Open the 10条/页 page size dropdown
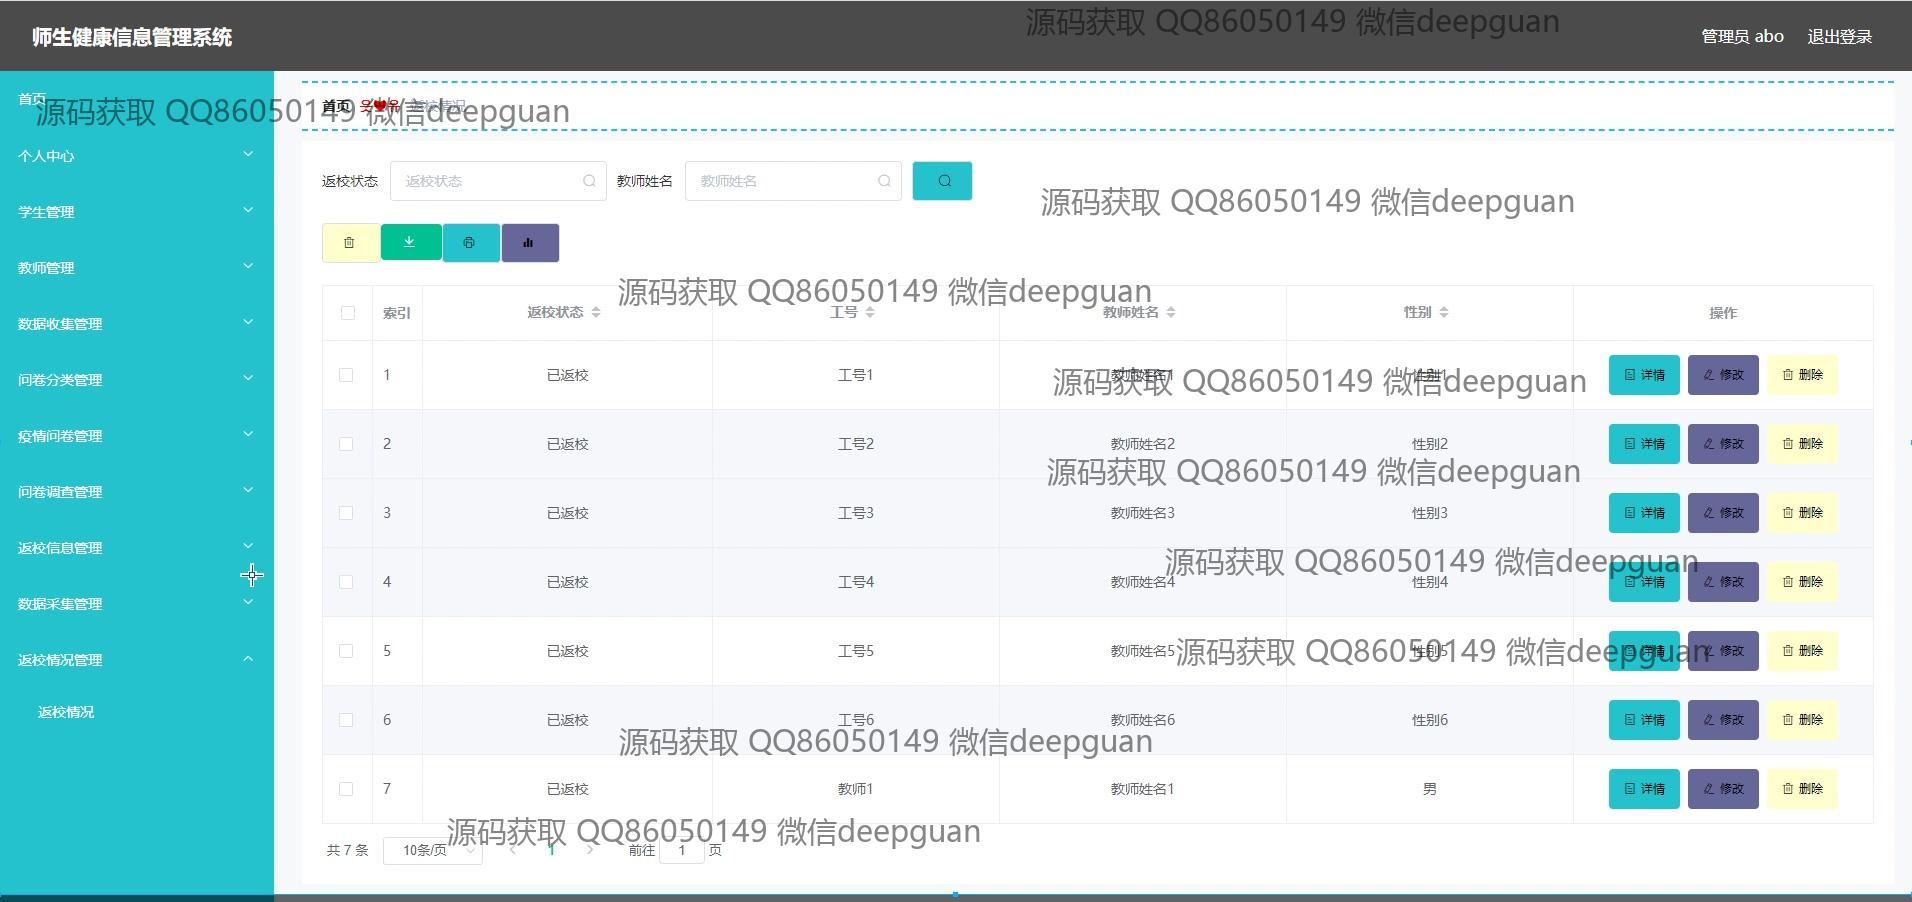Screen dimensions: 1912x902 coord(432,850)
